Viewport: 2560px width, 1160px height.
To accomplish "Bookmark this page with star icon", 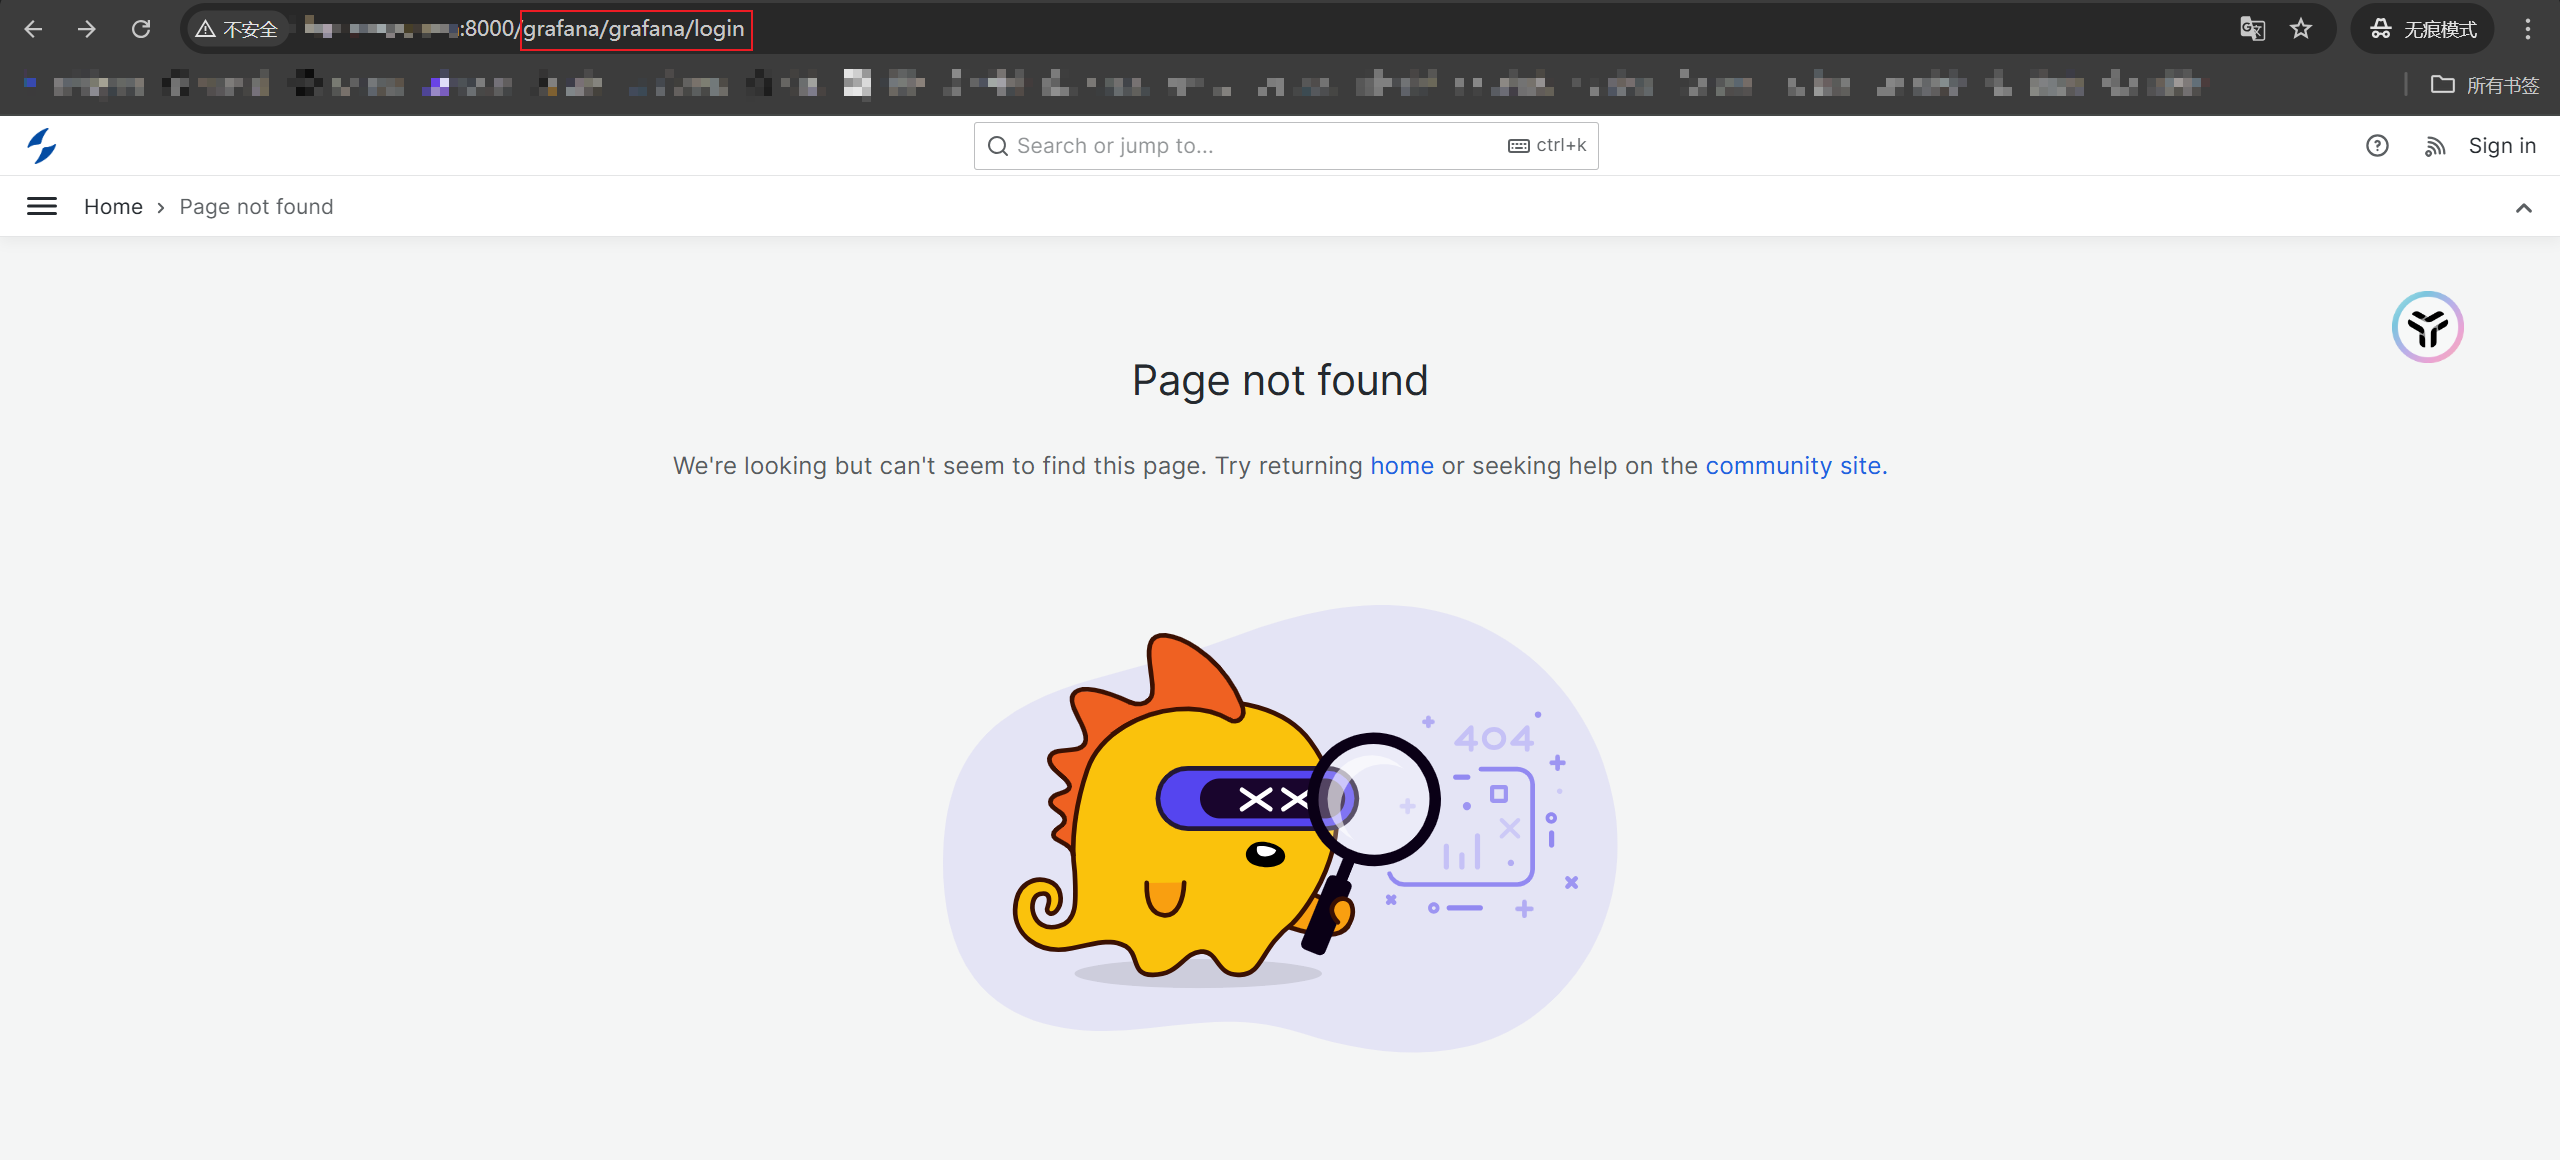I will coord(2301,29).
